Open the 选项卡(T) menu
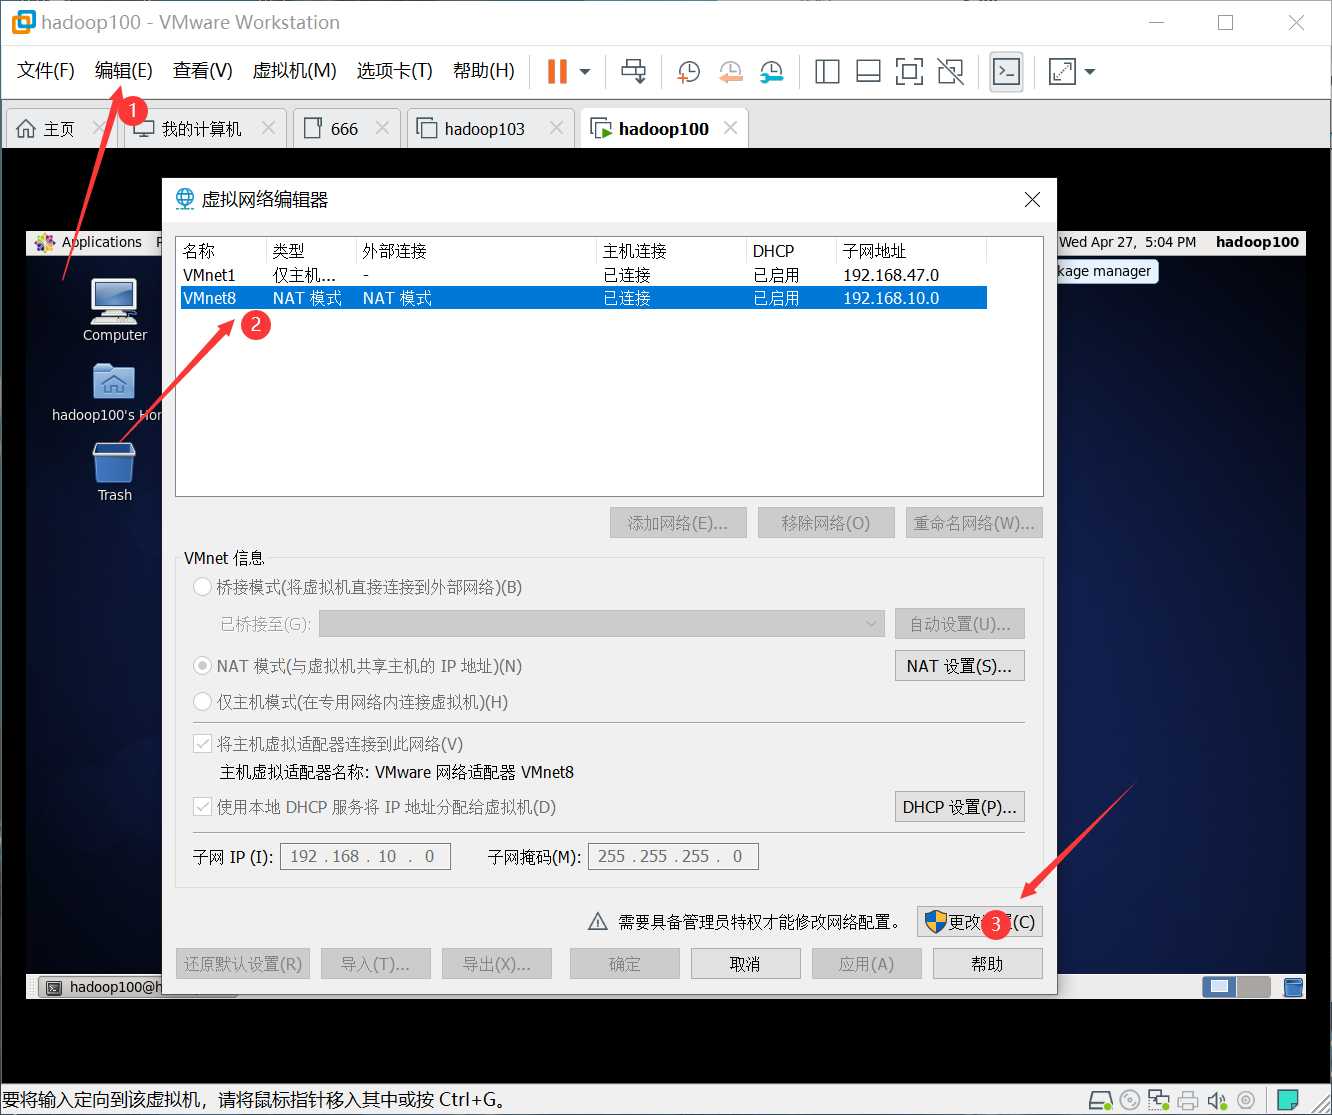Screen dimensions: 1332x1115 point(394,70)
